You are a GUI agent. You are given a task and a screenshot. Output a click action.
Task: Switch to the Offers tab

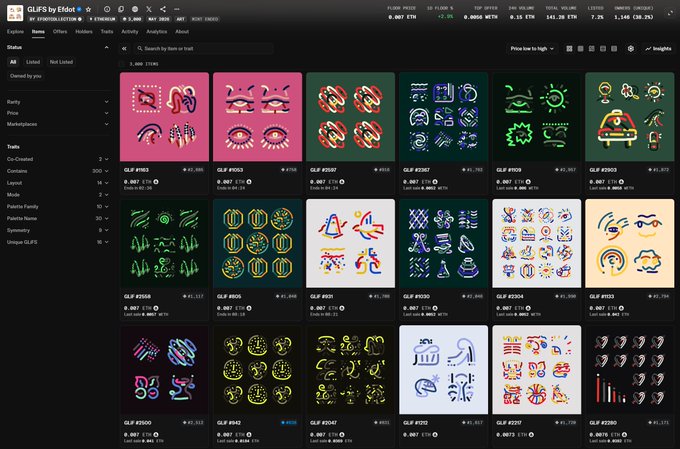pyautogui.click(x=60, y=32)
